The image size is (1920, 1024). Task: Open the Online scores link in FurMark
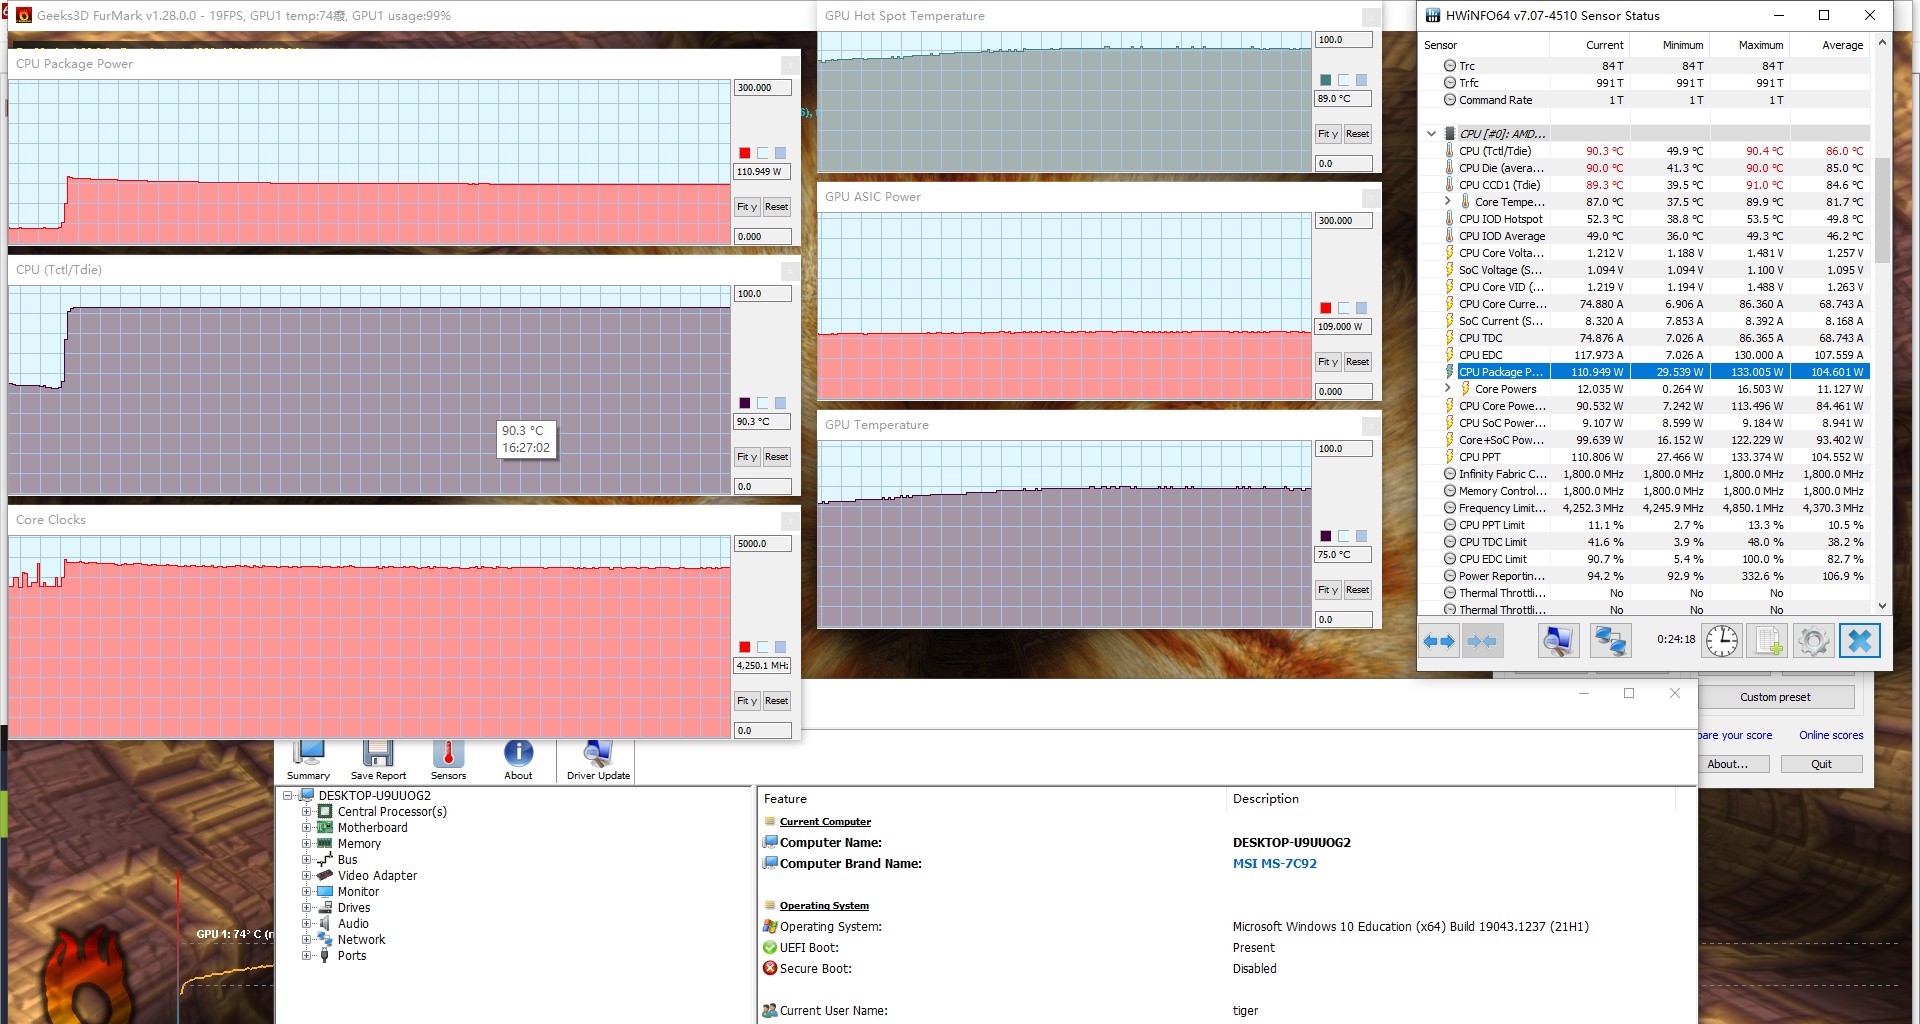1831,735
